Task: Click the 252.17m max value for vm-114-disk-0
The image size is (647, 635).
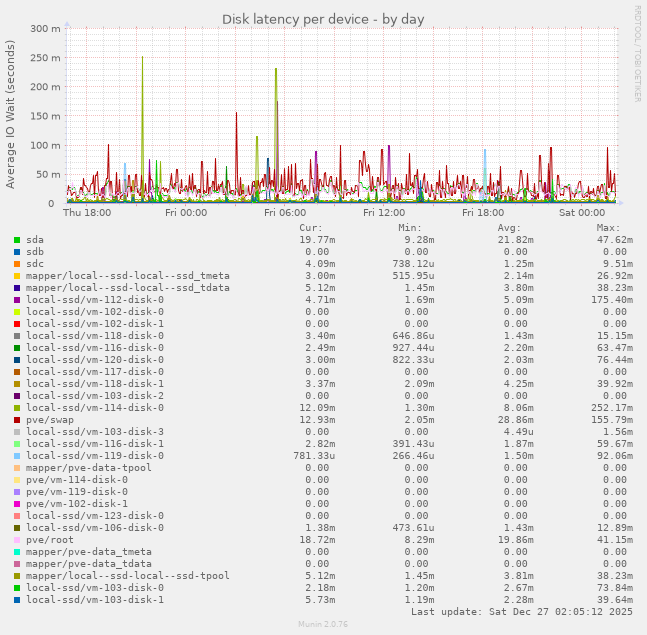Action: (612, 408)
